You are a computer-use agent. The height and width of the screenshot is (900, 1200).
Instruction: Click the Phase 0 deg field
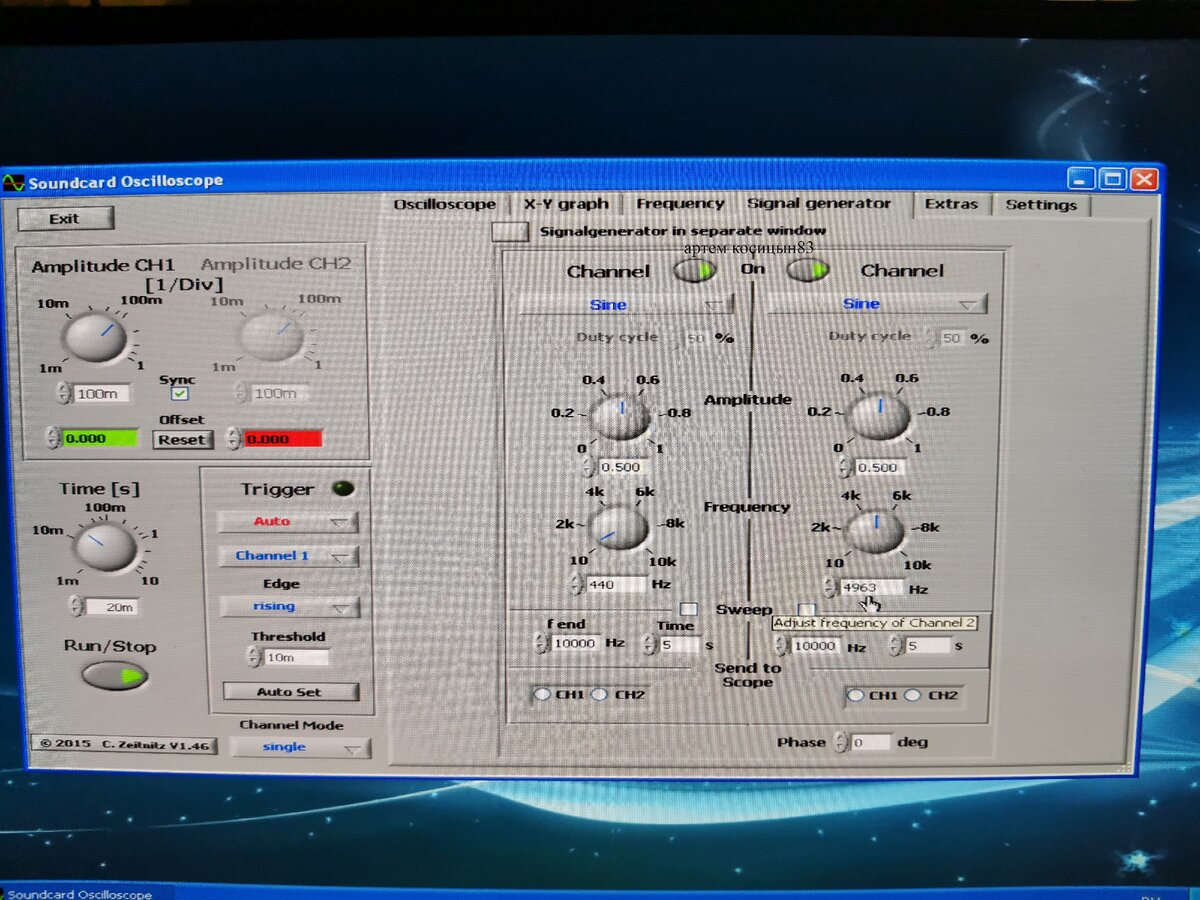tap(870, 742)
